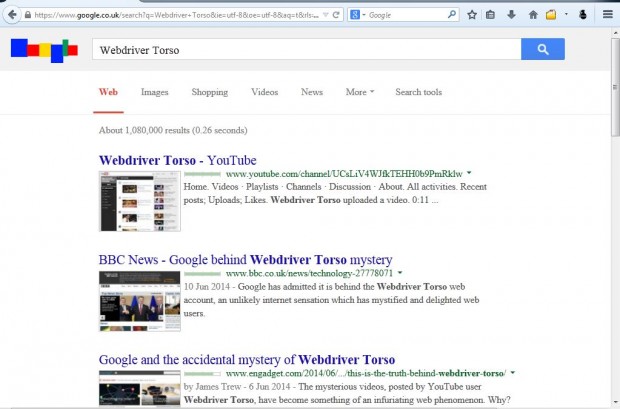The image size is (620, 409).
Task: Click the BBC News result thumbnail
Action: (x=139, y=300)
